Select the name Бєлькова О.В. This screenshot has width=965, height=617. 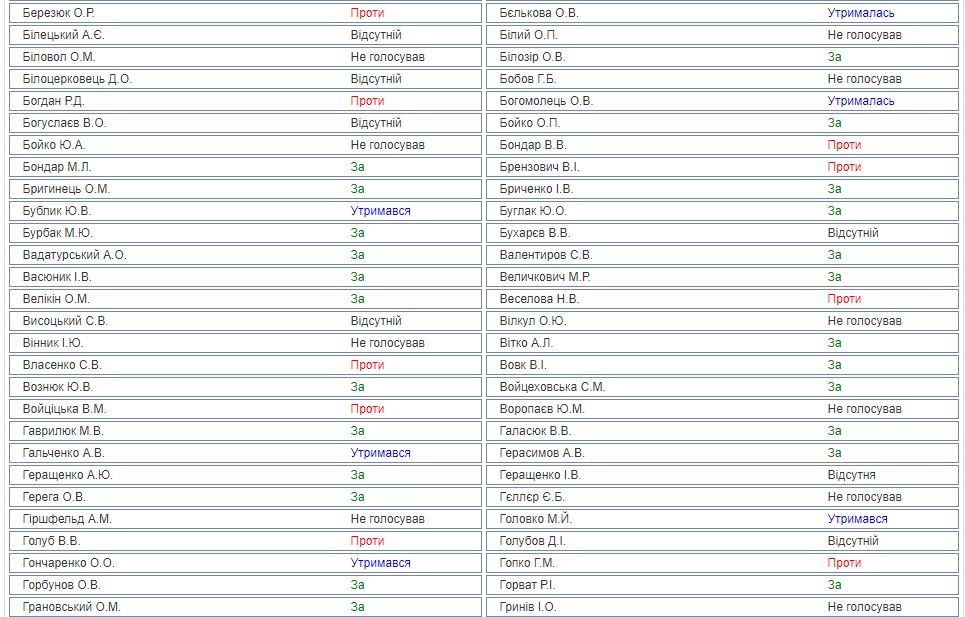pos(539,13)
